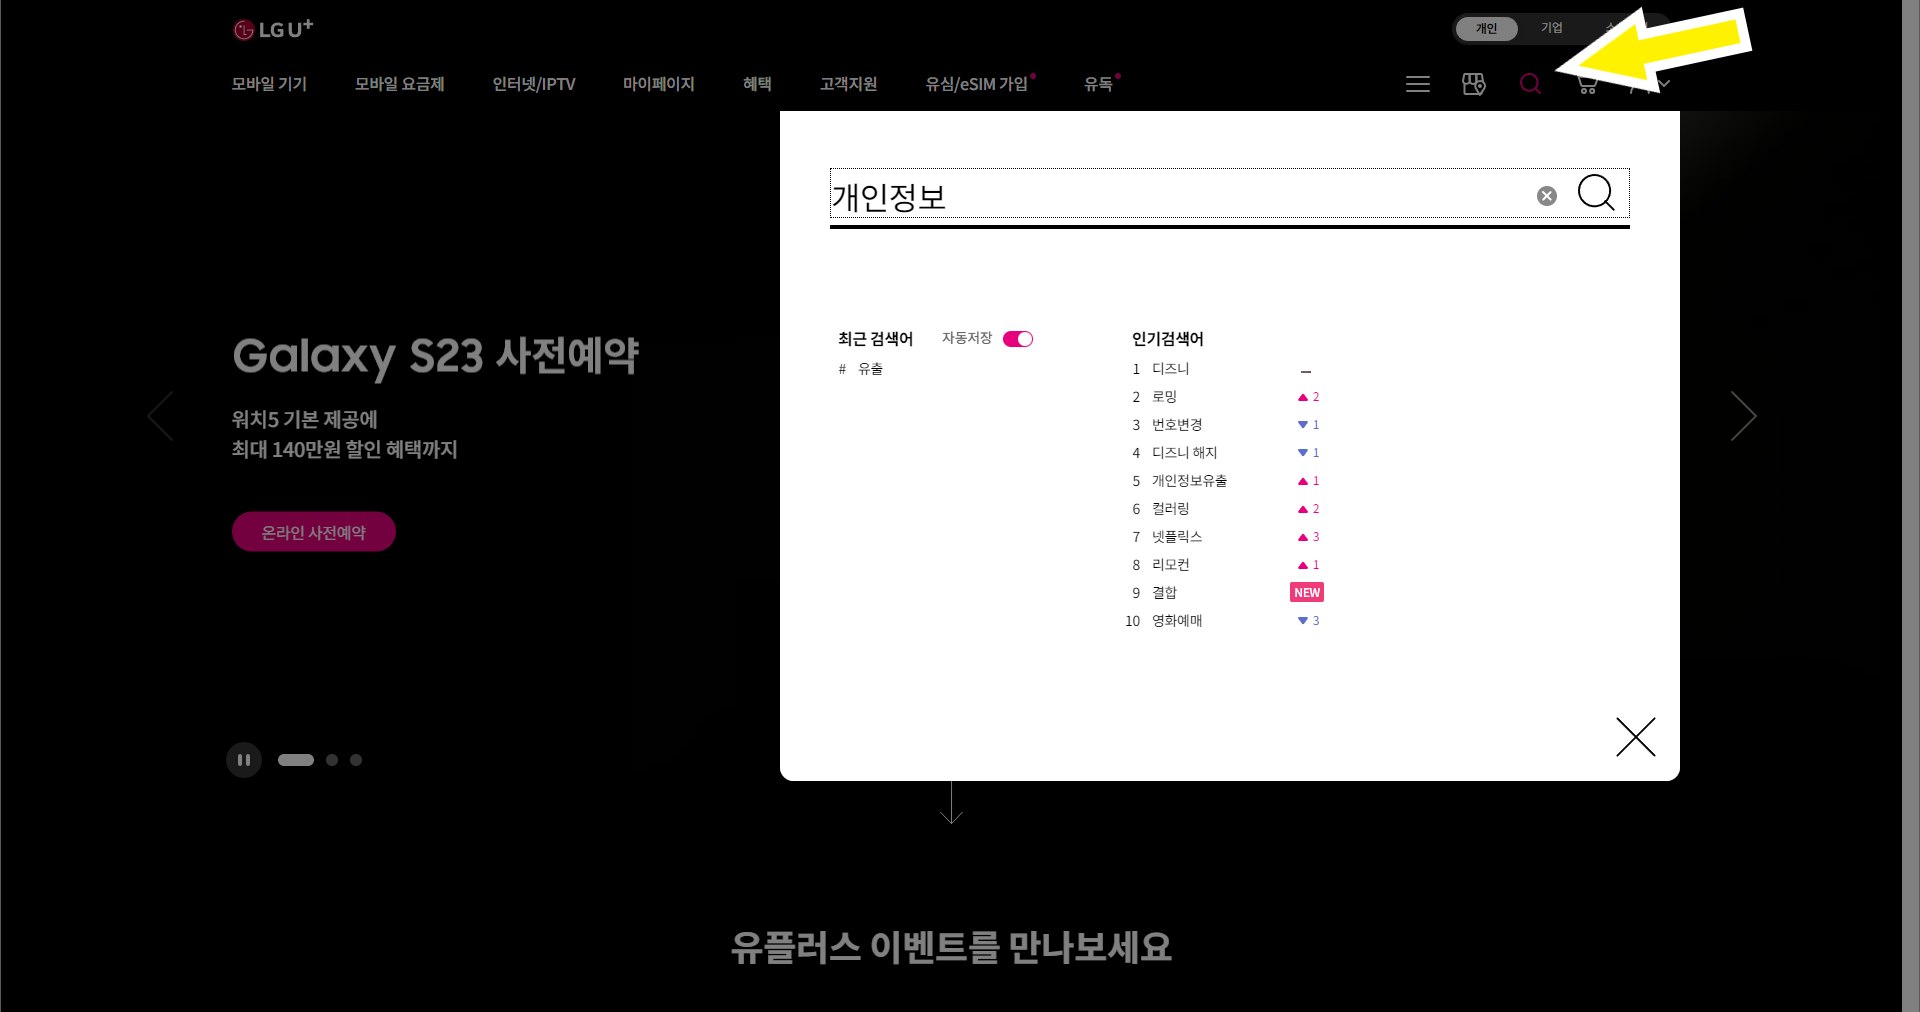Toggle the 자동저장 switch
This screenshot has width=1920, height=1012.
[1018, 339]
